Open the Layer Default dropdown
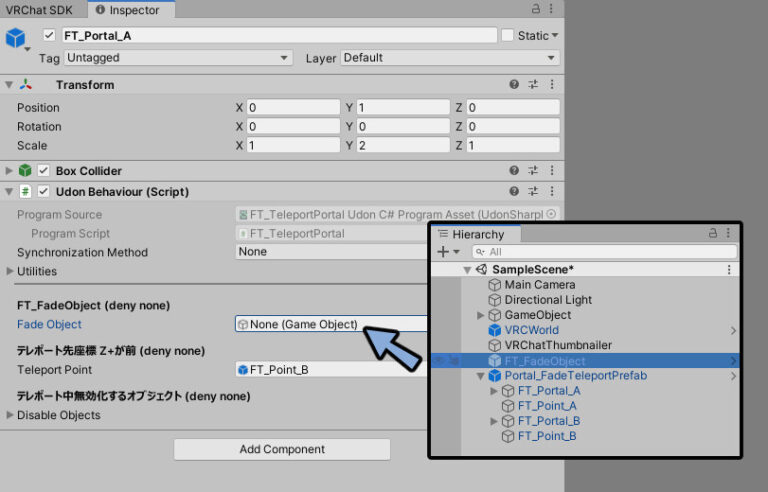Image resolution: width=768 pixels, height=492 pixels. (449, 58)
